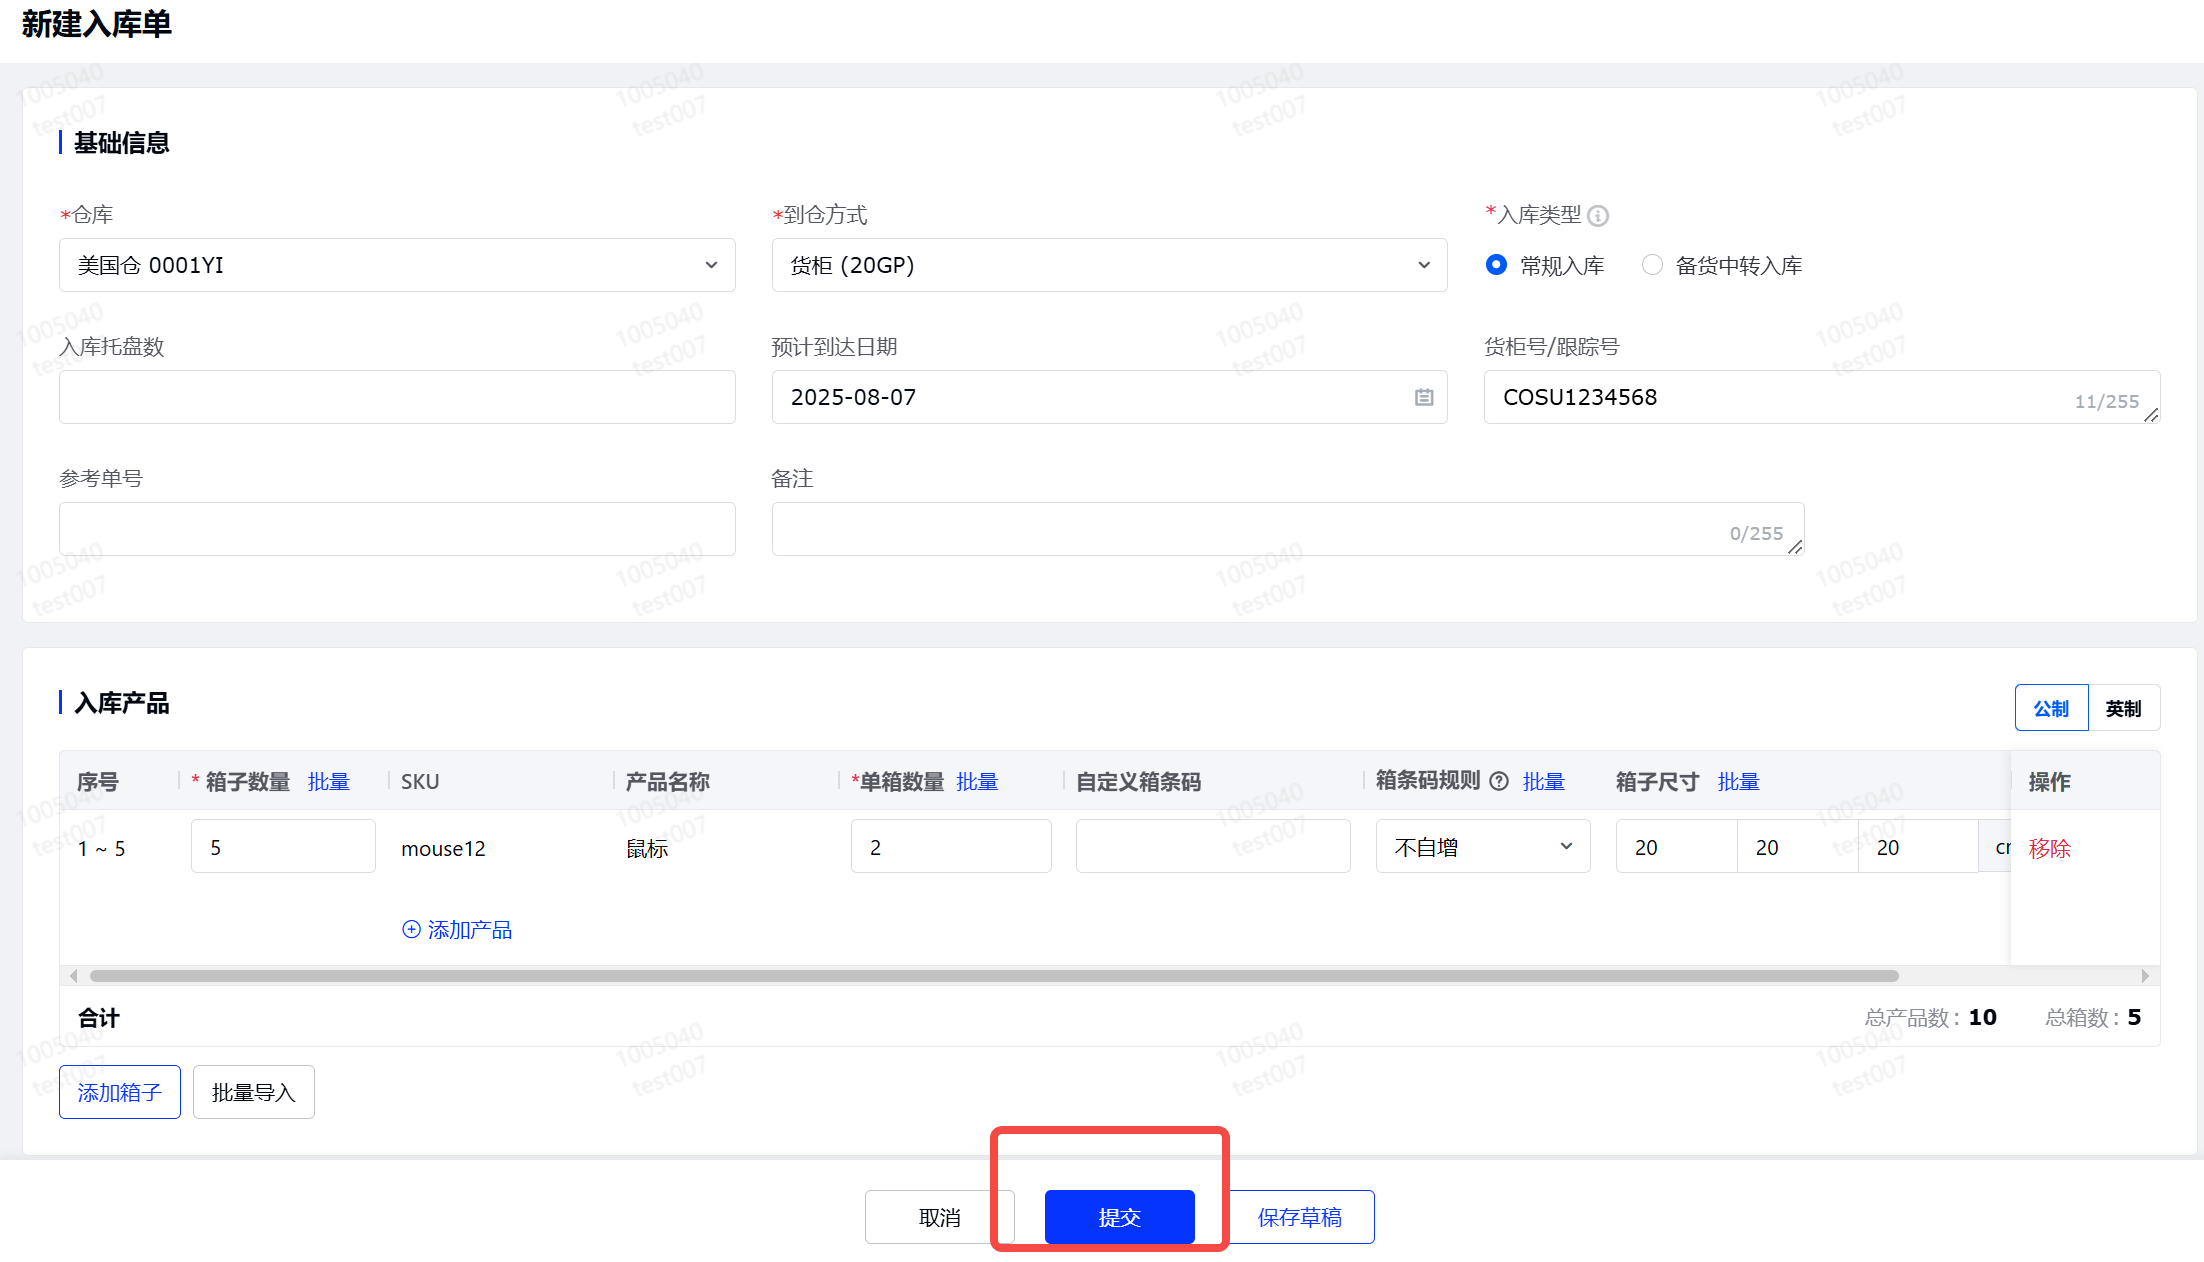This screenshot has width=2204, height=1262.
Task: Click resize handle of 货柜号/跟踪号 field
Action: pos(2151,415)
